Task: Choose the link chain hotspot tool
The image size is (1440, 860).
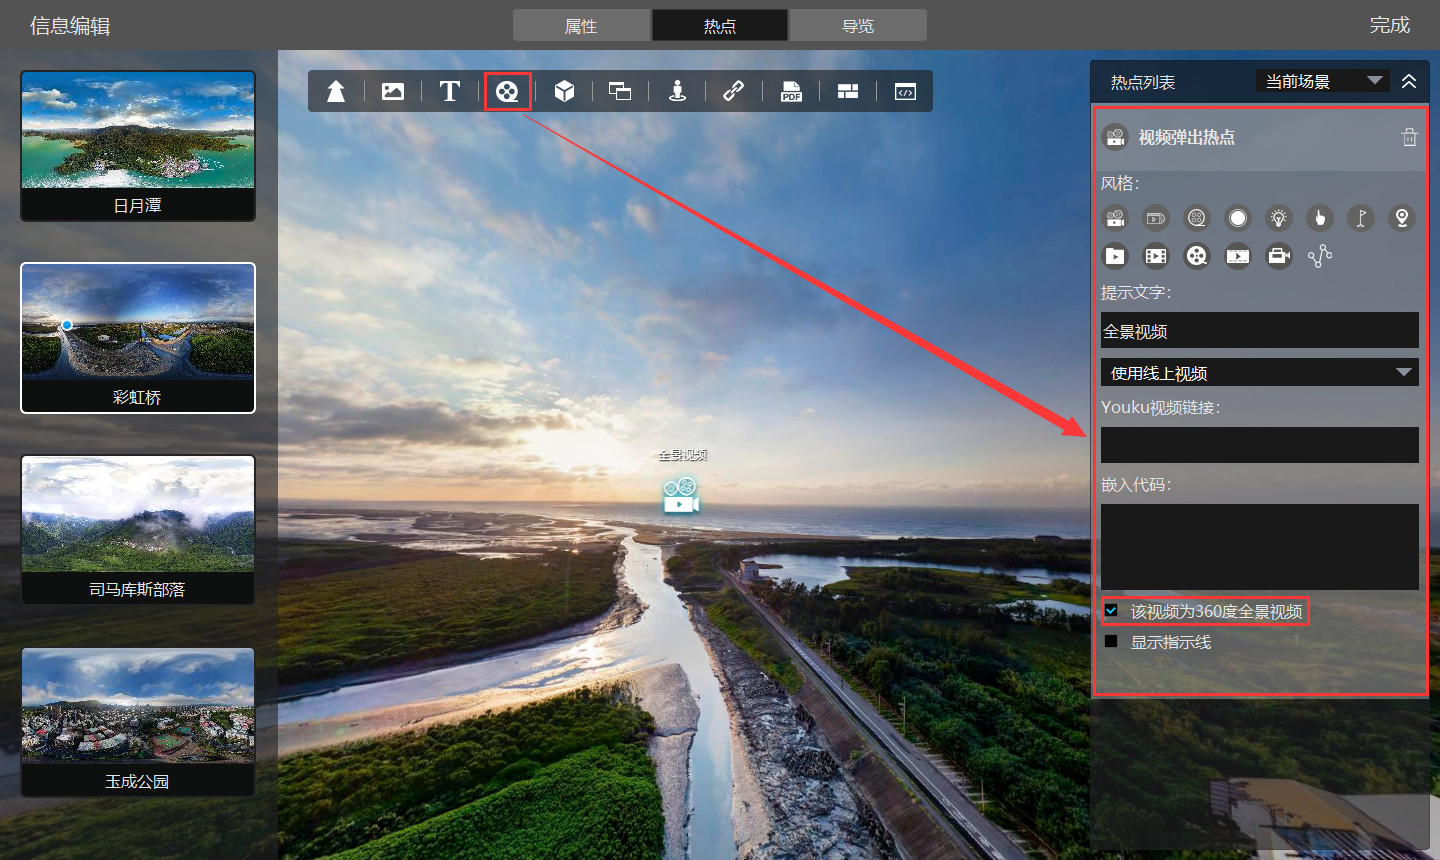Action: pos(733,92)
